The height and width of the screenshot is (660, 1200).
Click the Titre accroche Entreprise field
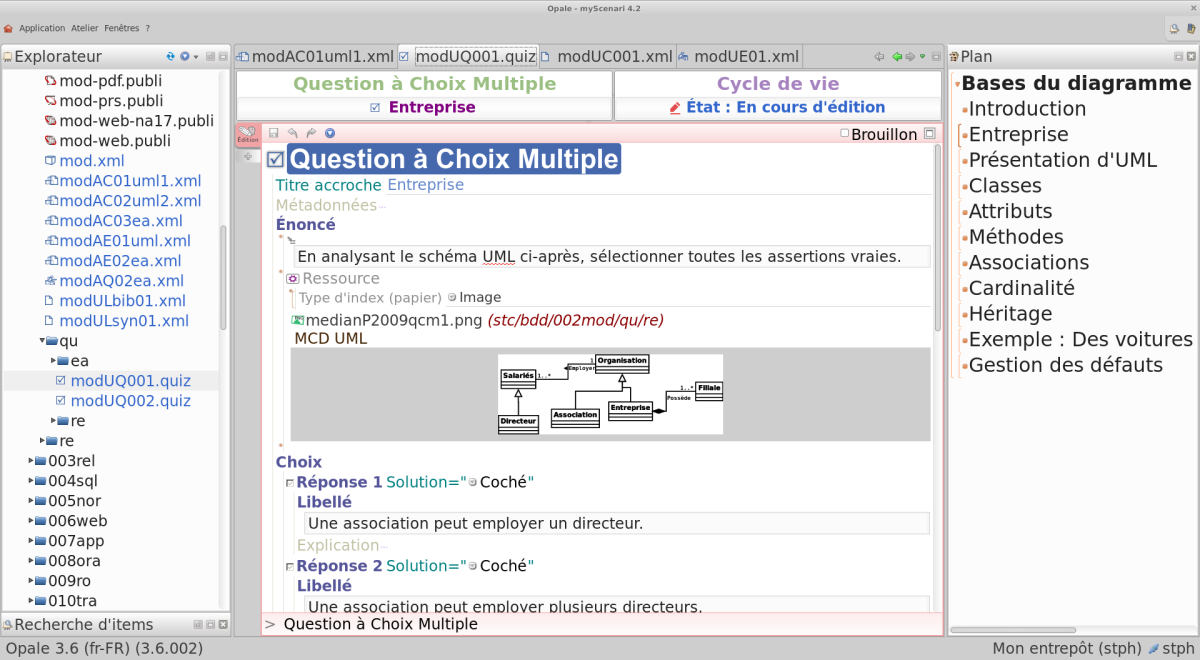[425, 185]
